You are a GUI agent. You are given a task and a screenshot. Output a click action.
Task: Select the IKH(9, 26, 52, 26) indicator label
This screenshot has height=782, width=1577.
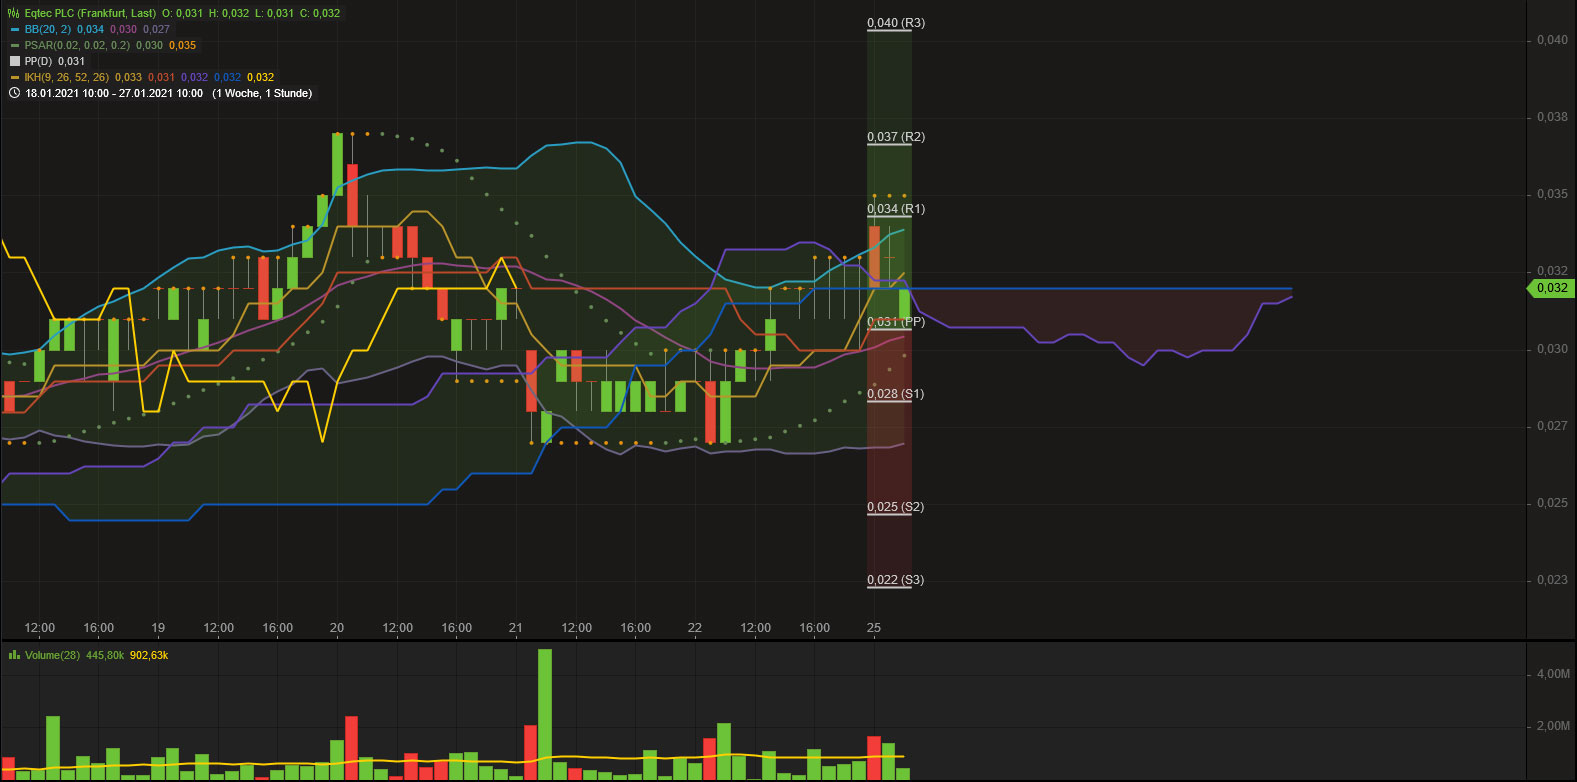66,77
